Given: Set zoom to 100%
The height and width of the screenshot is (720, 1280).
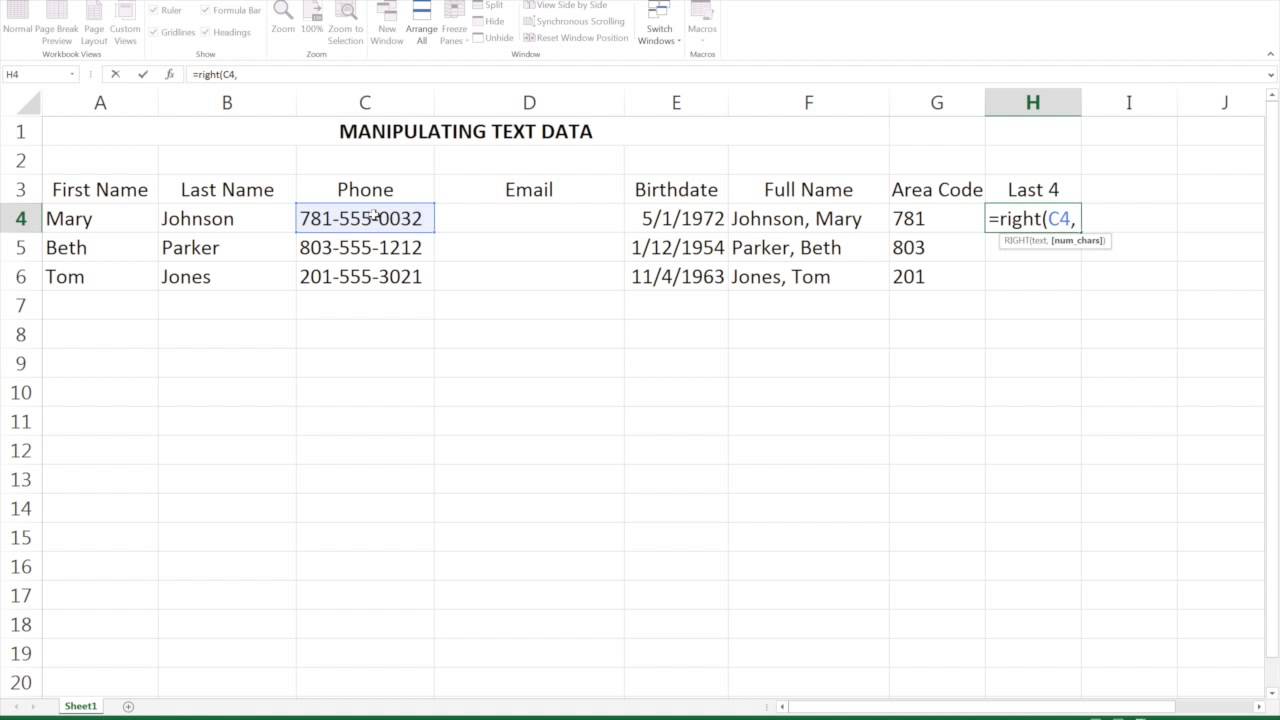Looking at the screenshot, I should (312, 20).
